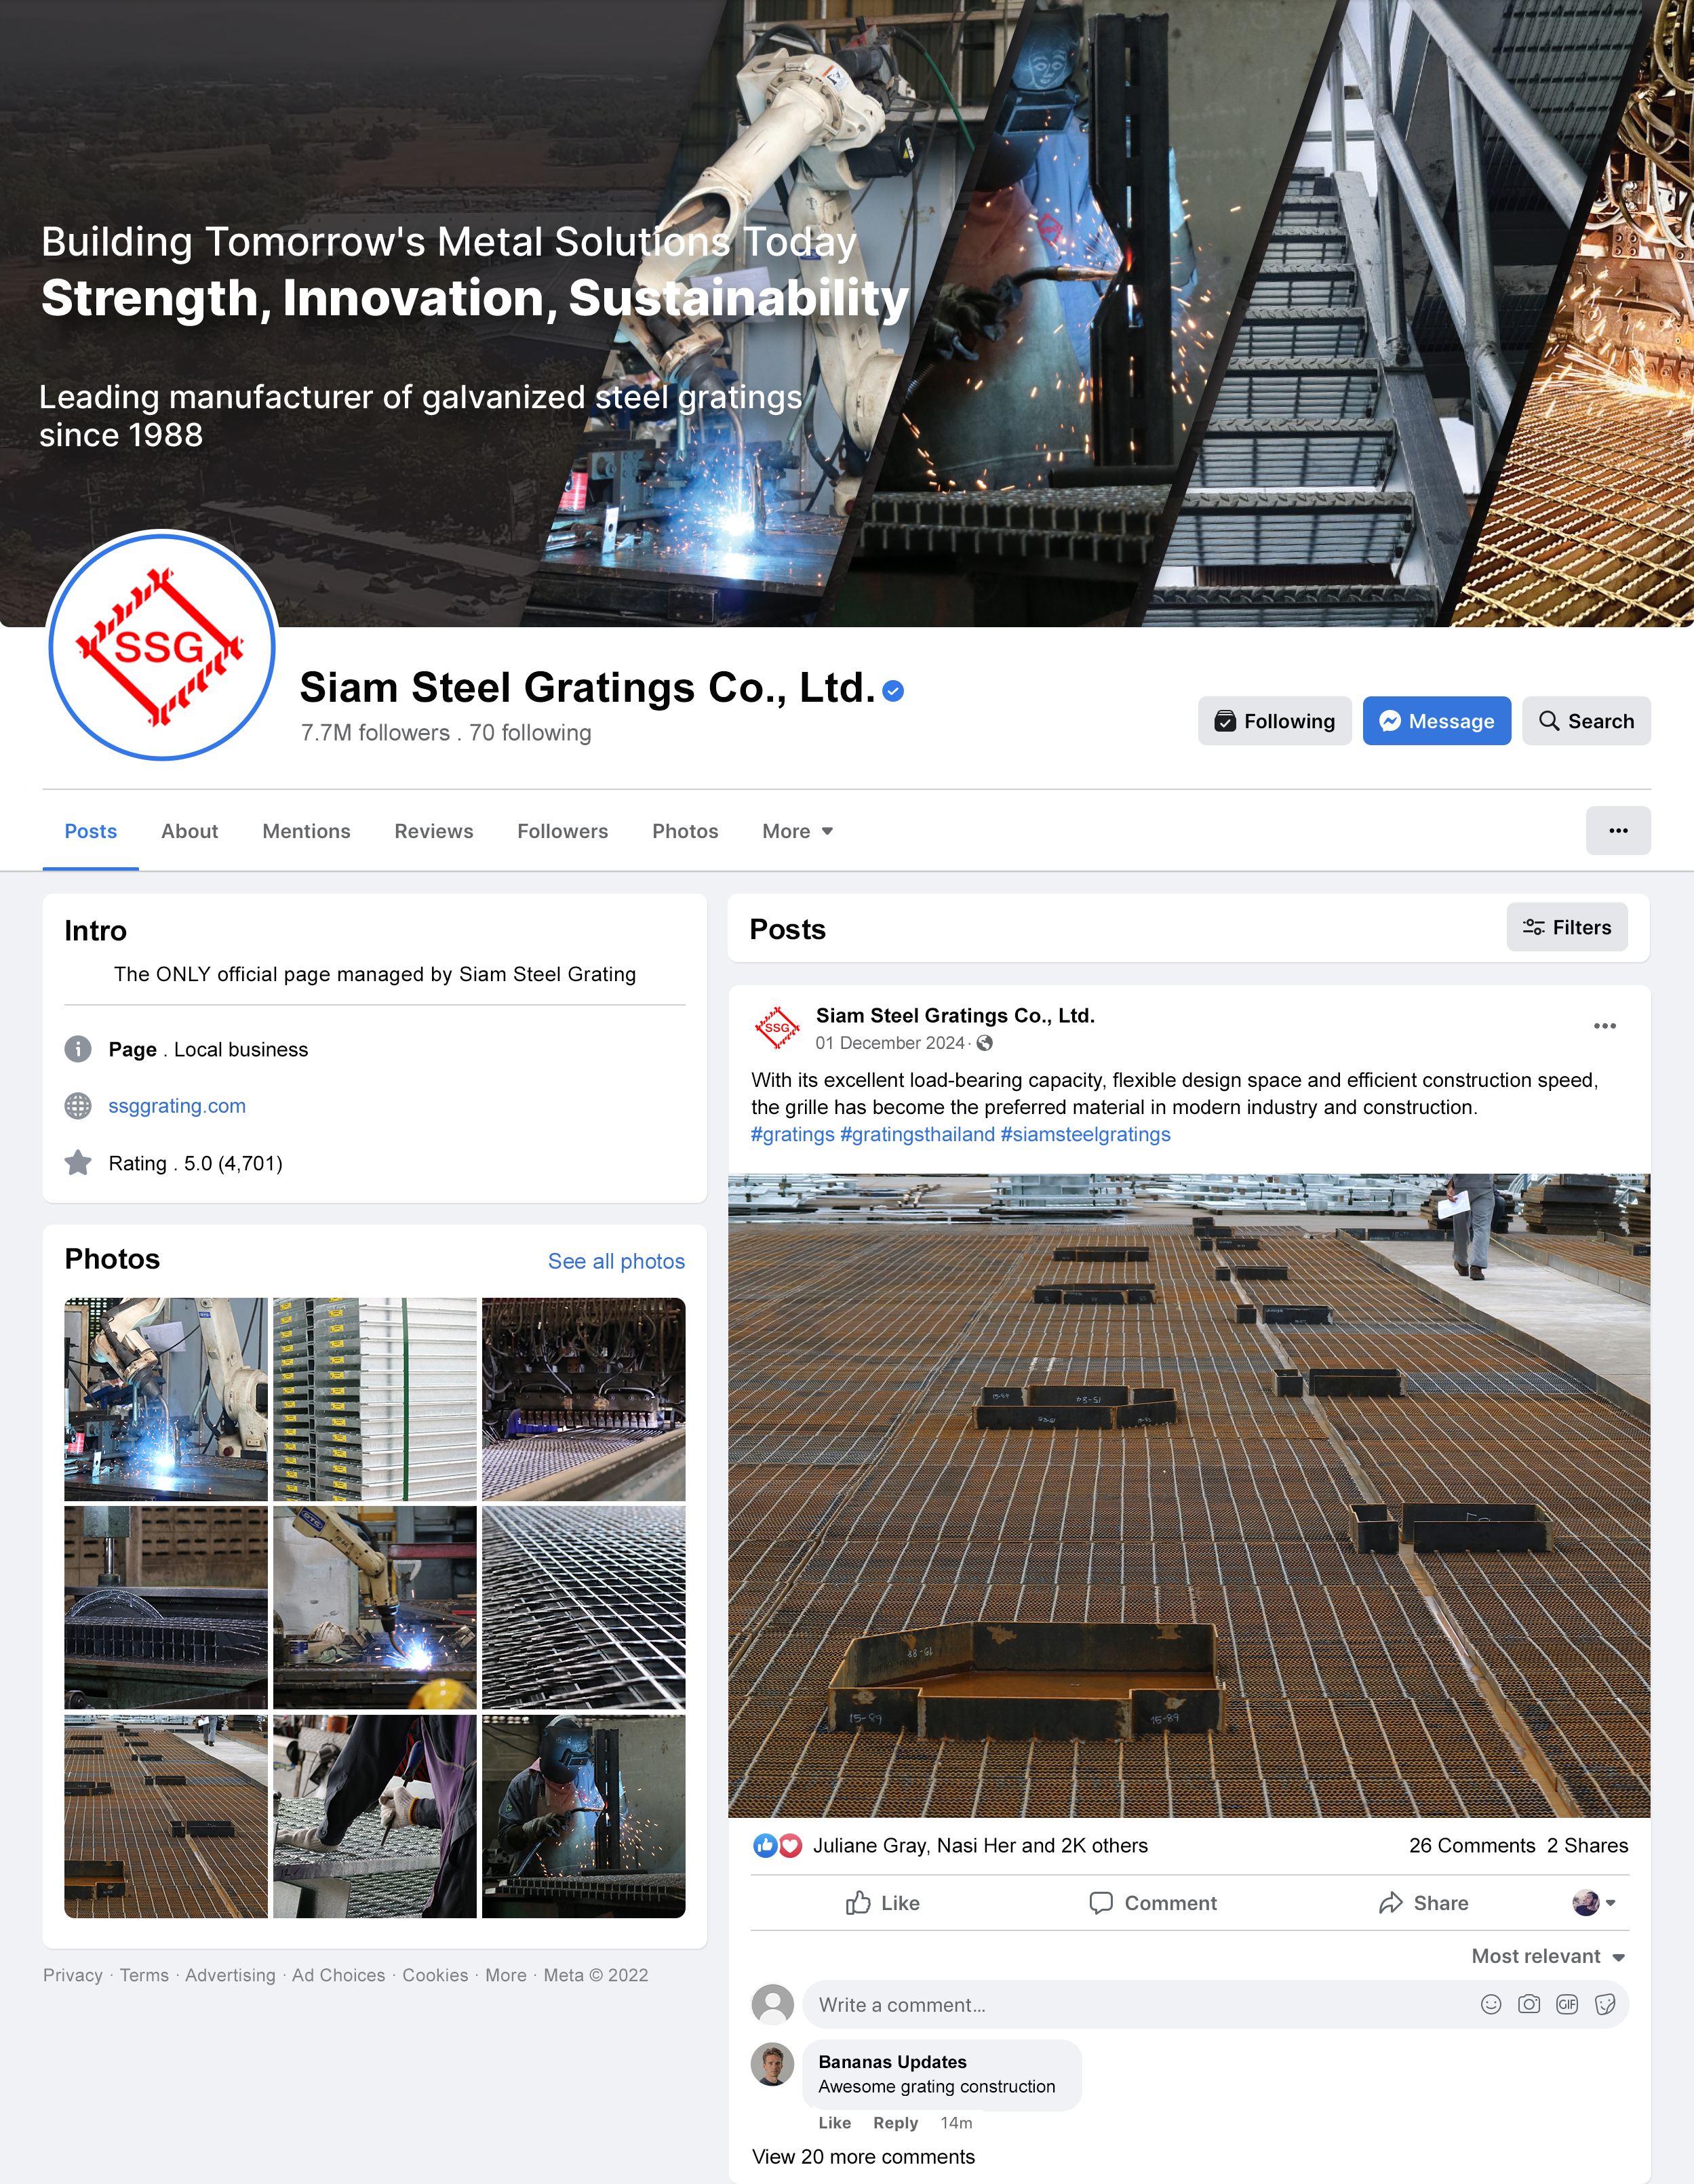Open the About tab
Screen dimensions: 1694x2184
(x=189, y=831)
